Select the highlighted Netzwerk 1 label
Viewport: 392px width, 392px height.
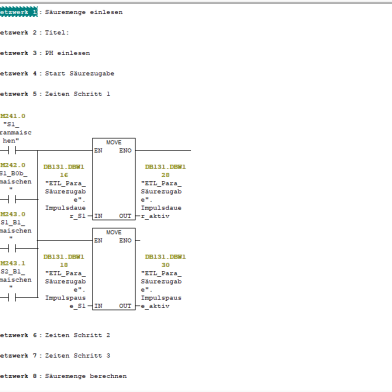pos(19,12)
